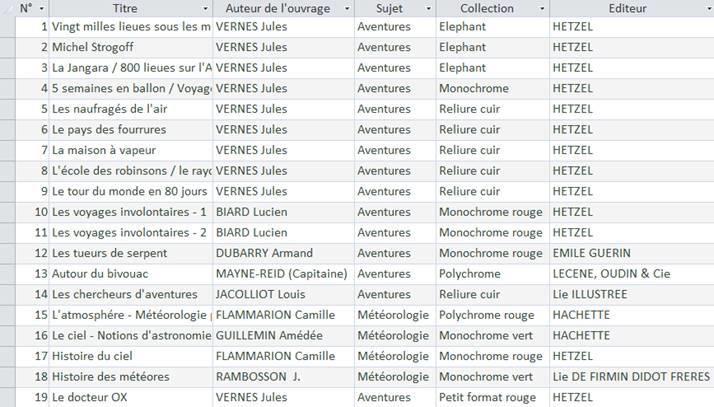Select author cell 'GUILLEMIN Amédée'
The image size is (714, 407).
pos(284,336)
